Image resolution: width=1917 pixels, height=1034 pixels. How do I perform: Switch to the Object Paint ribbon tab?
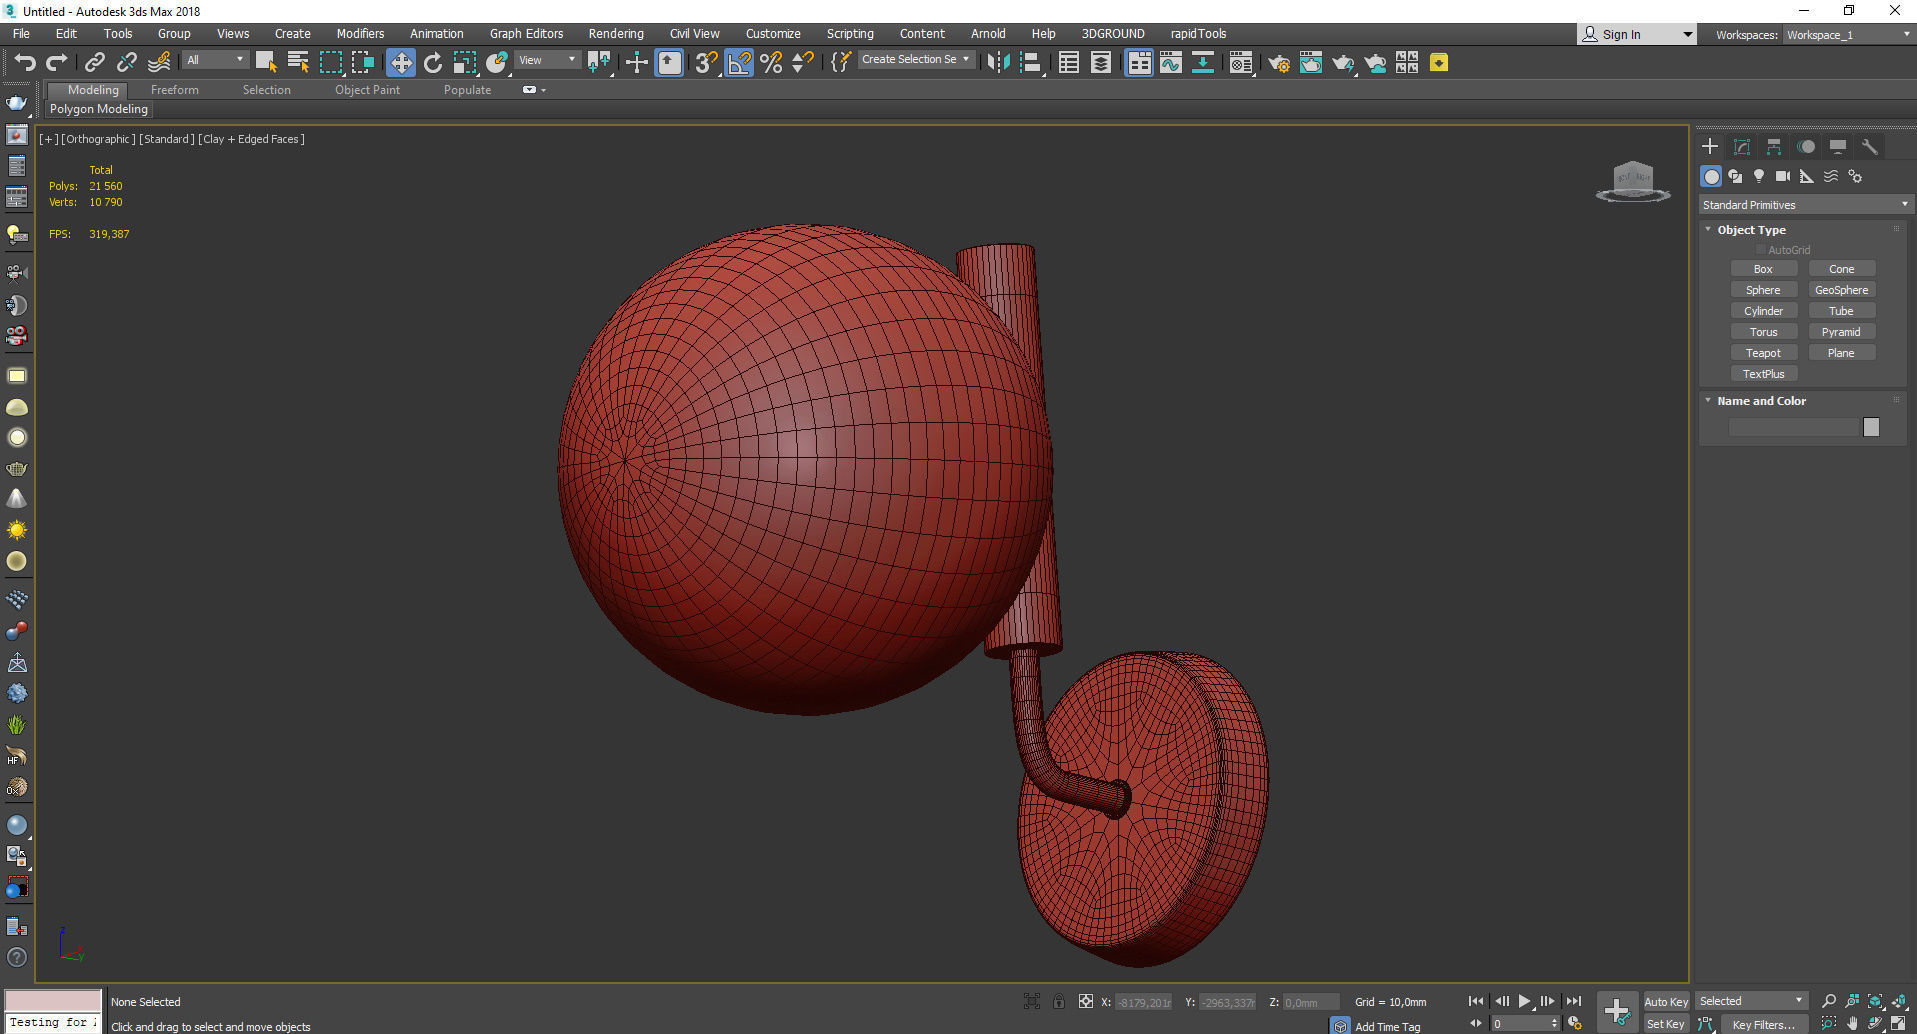pos(367,90)
